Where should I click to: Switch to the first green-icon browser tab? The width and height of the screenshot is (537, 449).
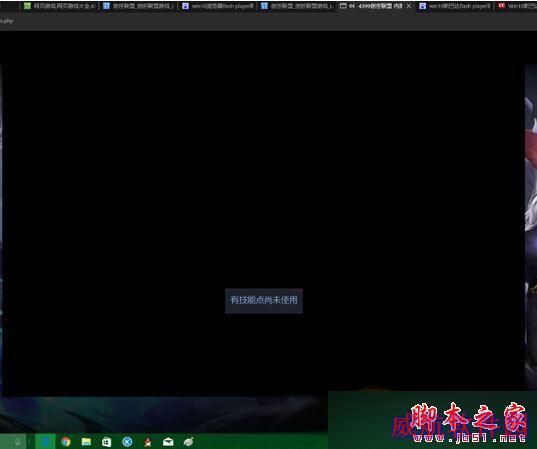tap(60, 6)
